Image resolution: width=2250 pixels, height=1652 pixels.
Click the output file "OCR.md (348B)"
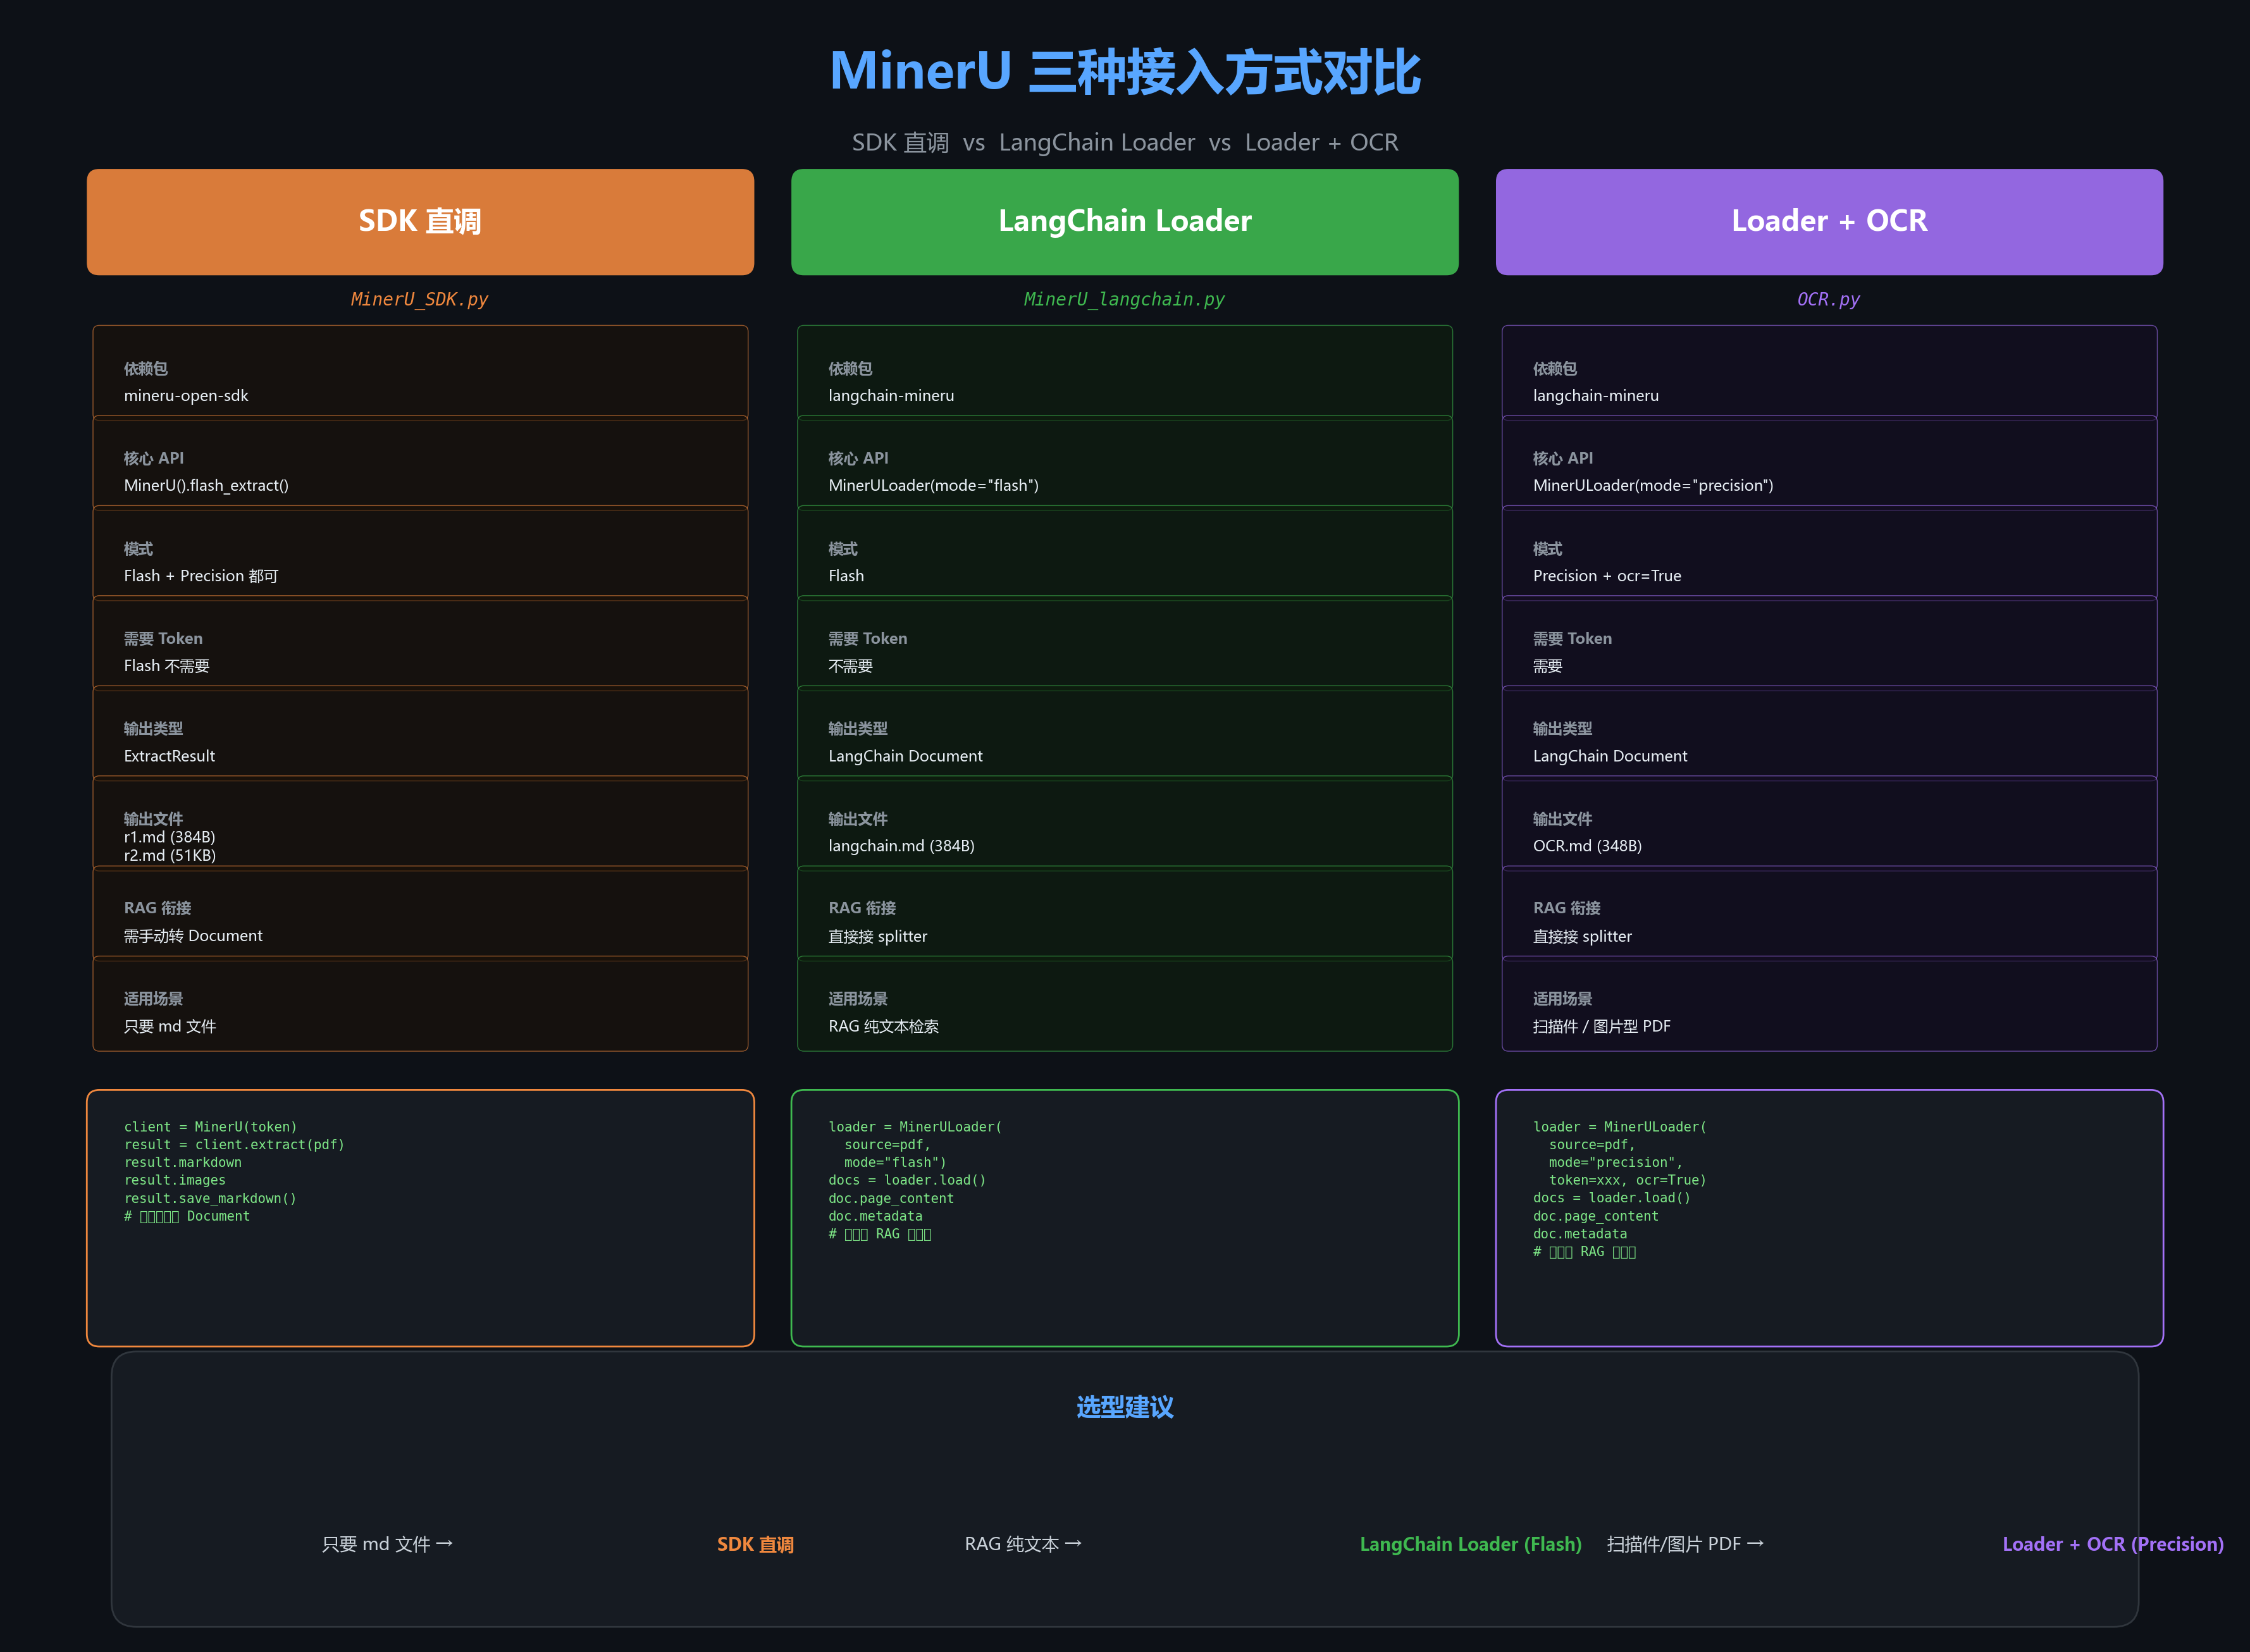[1588, 846]
